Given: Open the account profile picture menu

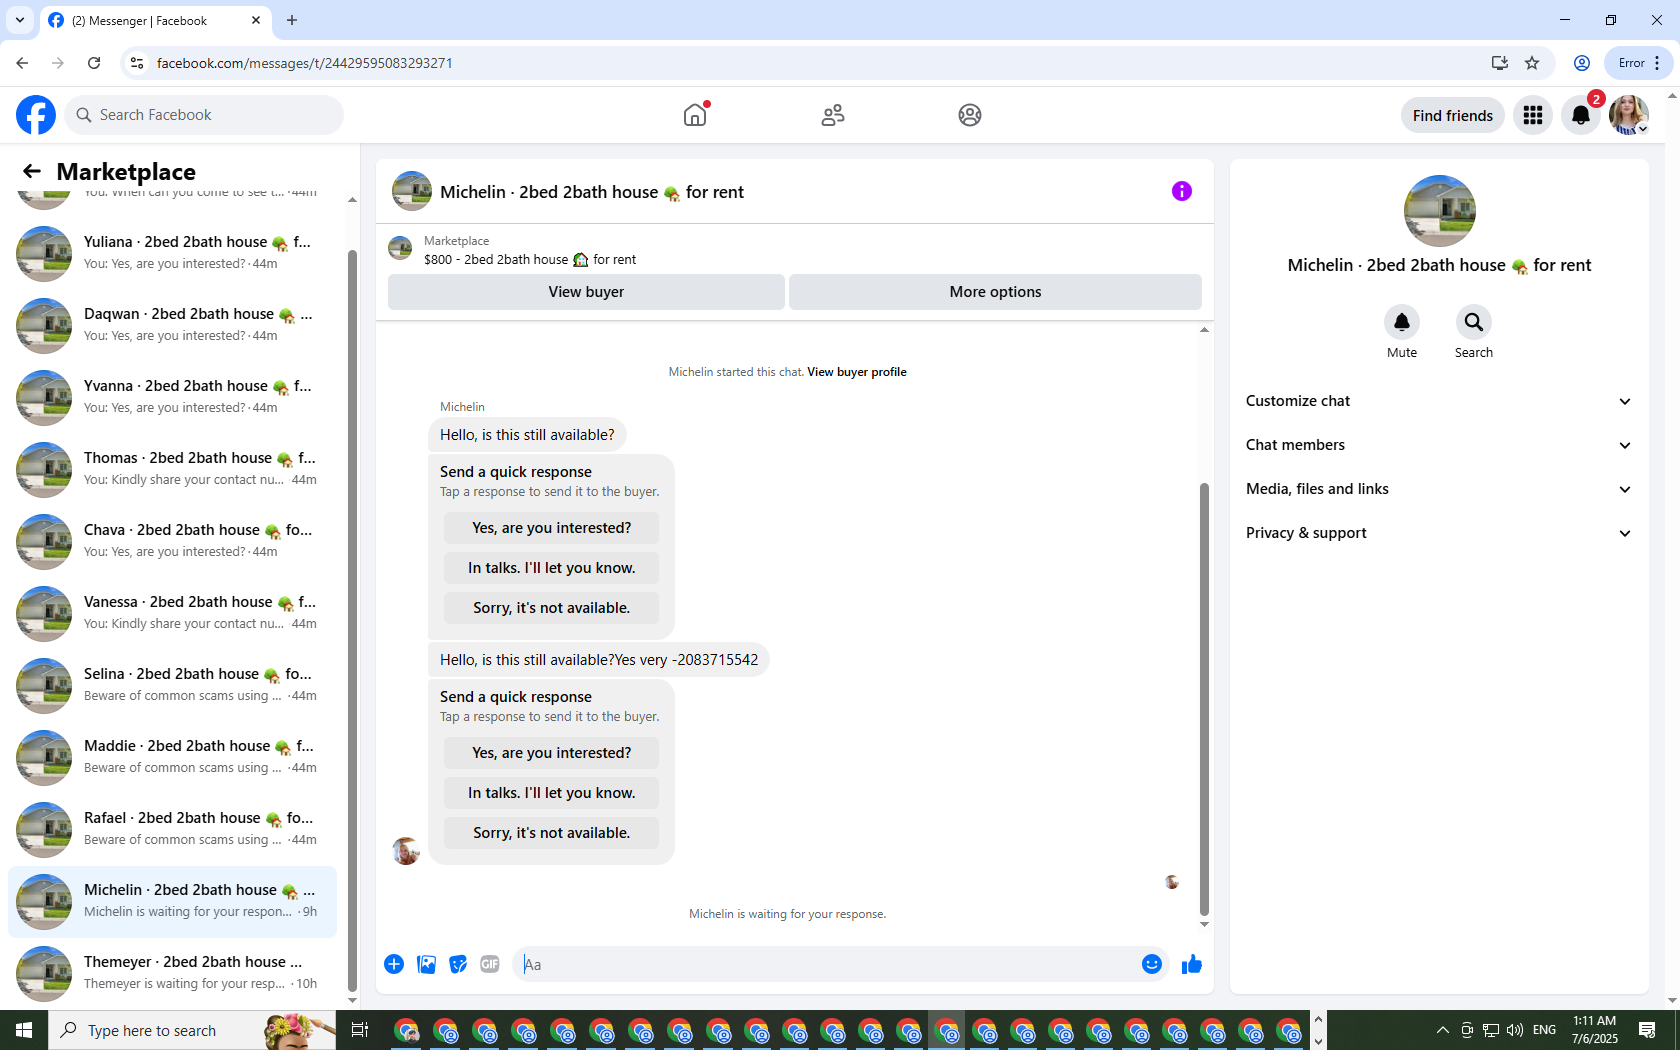Looking at the screenshot, I should [1629, 115].
